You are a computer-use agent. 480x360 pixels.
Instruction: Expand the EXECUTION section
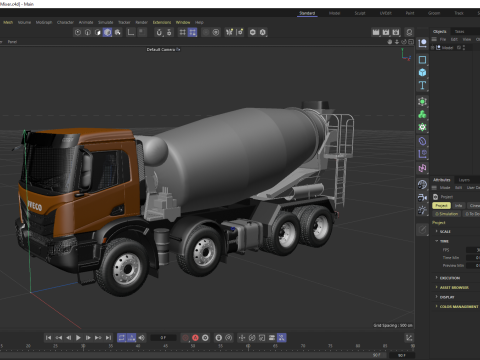[x=437, y=278]
